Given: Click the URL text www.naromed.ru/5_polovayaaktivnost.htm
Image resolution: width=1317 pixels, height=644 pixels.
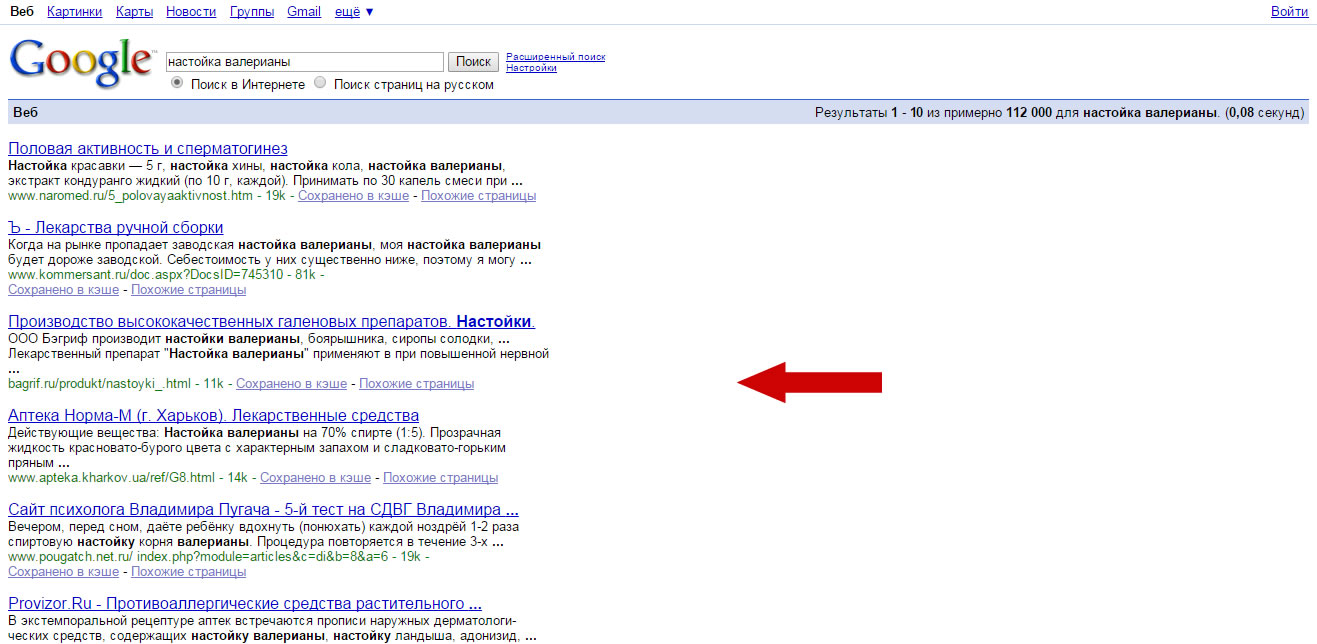Looking at the screenshot, I should (x=130, y=196).
